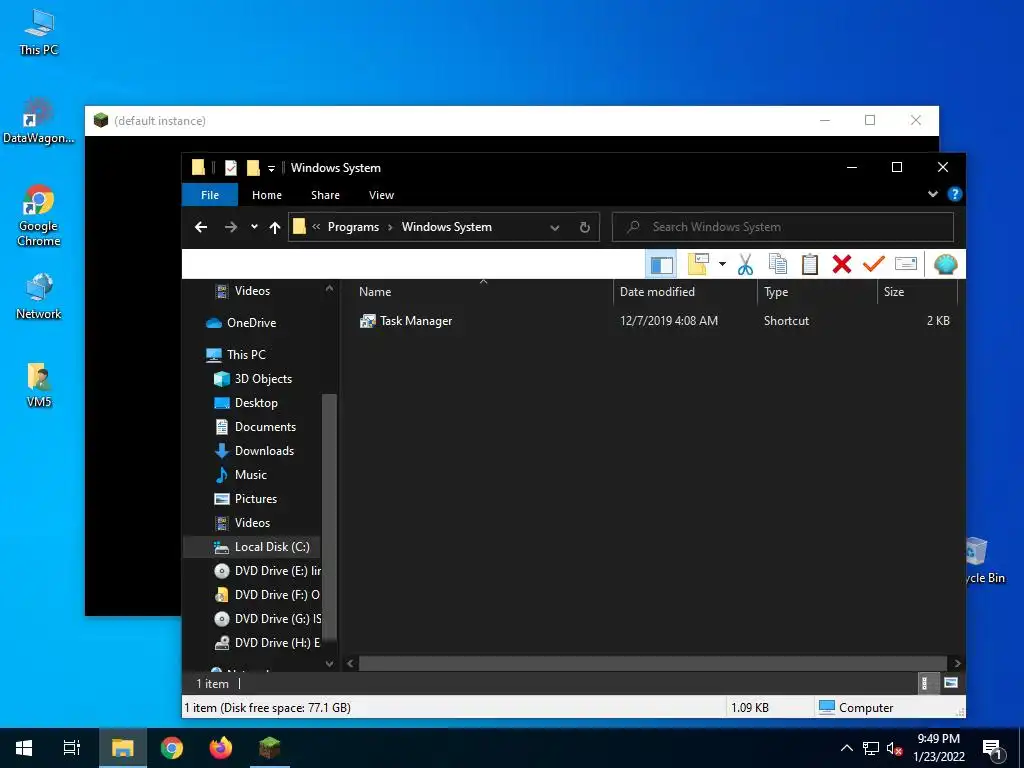Viewport: 1024px width, 768px height.
Task: Cut selection with the scissors icon
Action: click(x=745, y=264)
